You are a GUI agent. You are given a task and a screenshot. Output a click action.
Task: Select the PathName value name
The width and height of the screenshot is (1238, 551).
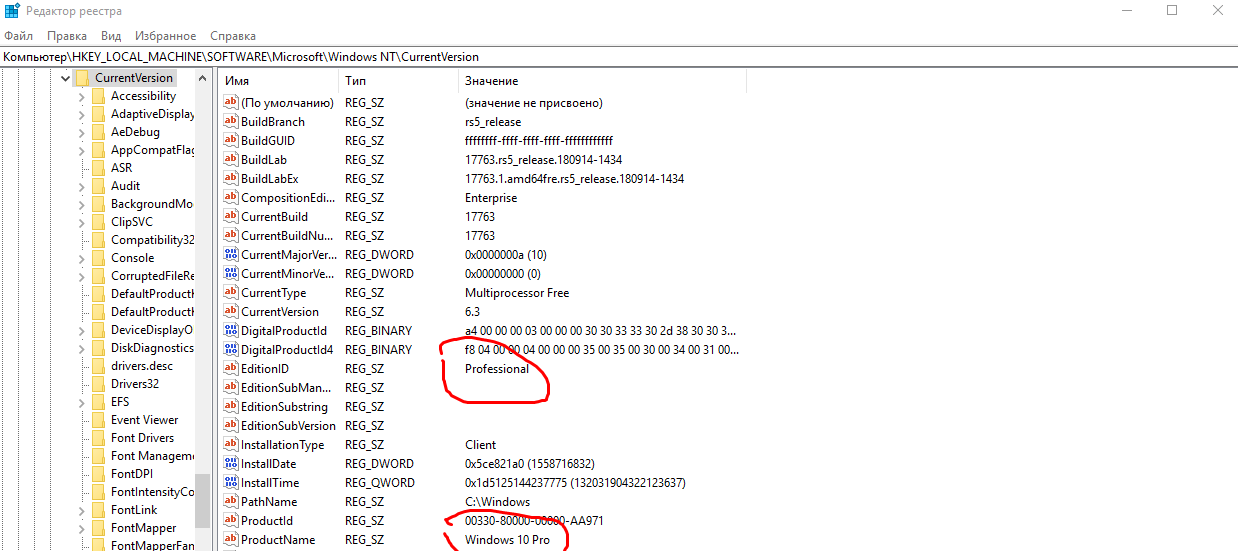[x=269, y=502]
